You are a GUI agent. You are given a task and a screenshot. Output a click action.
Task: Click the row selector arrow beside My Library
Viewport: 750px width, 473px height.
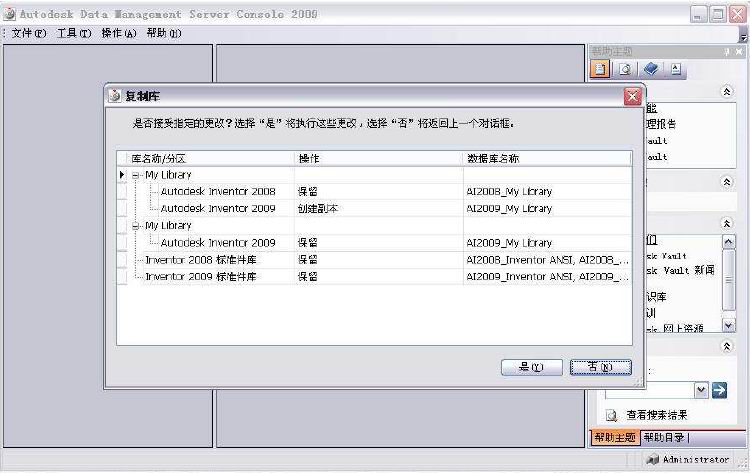pos(122,175)
